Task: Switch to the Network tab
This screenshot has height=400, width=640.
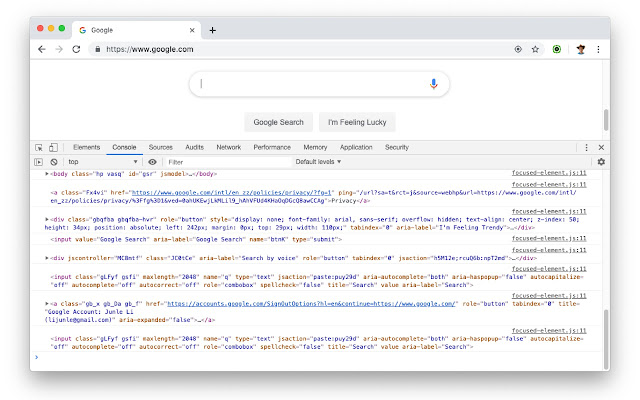Action: [x=229, y=147]
